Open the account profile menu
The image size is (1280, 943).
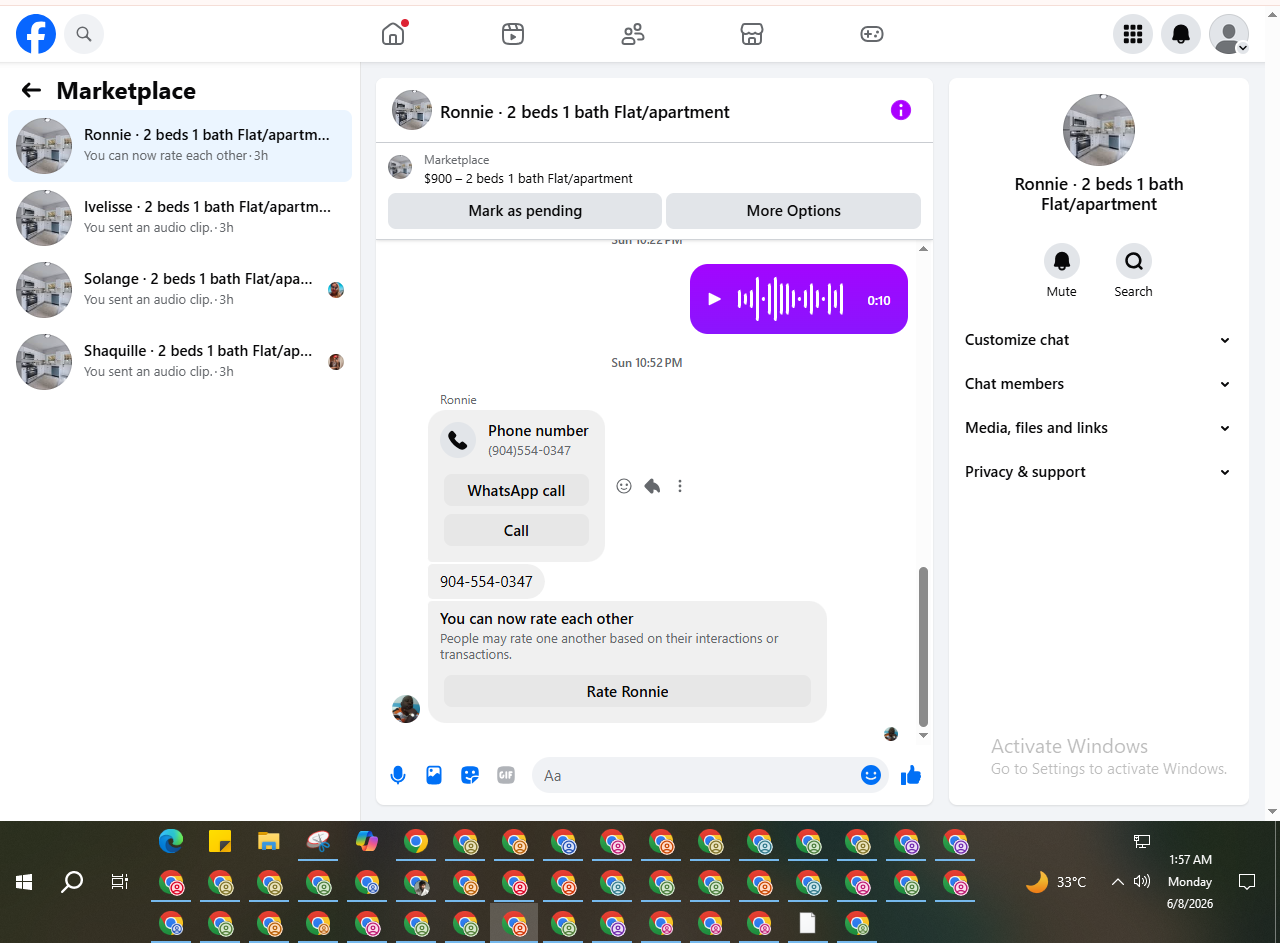(x=1229, y=34)
